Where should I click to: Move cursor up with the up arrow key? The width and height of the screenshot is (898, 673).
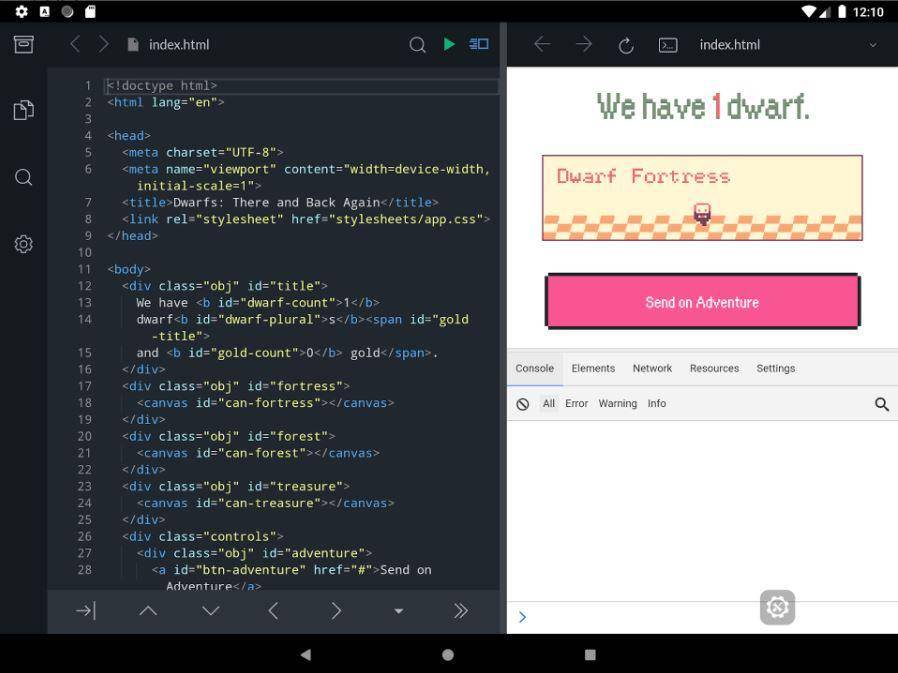(148, 611)
